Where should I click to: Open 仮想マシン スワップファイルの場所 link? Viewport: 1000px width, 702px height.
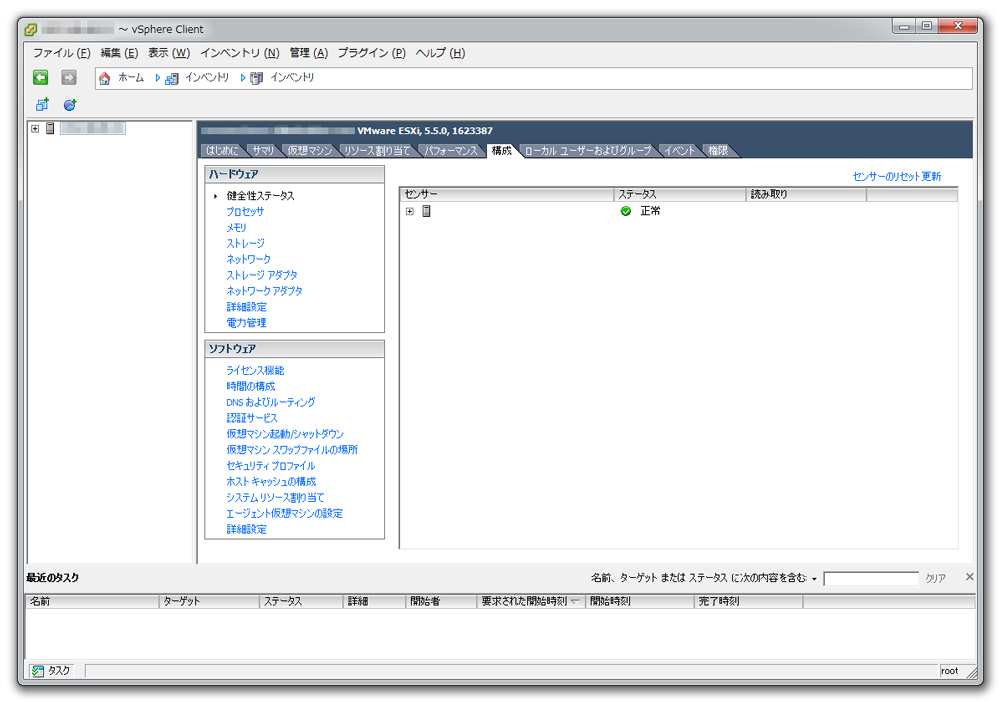click(x=292, y=450)
